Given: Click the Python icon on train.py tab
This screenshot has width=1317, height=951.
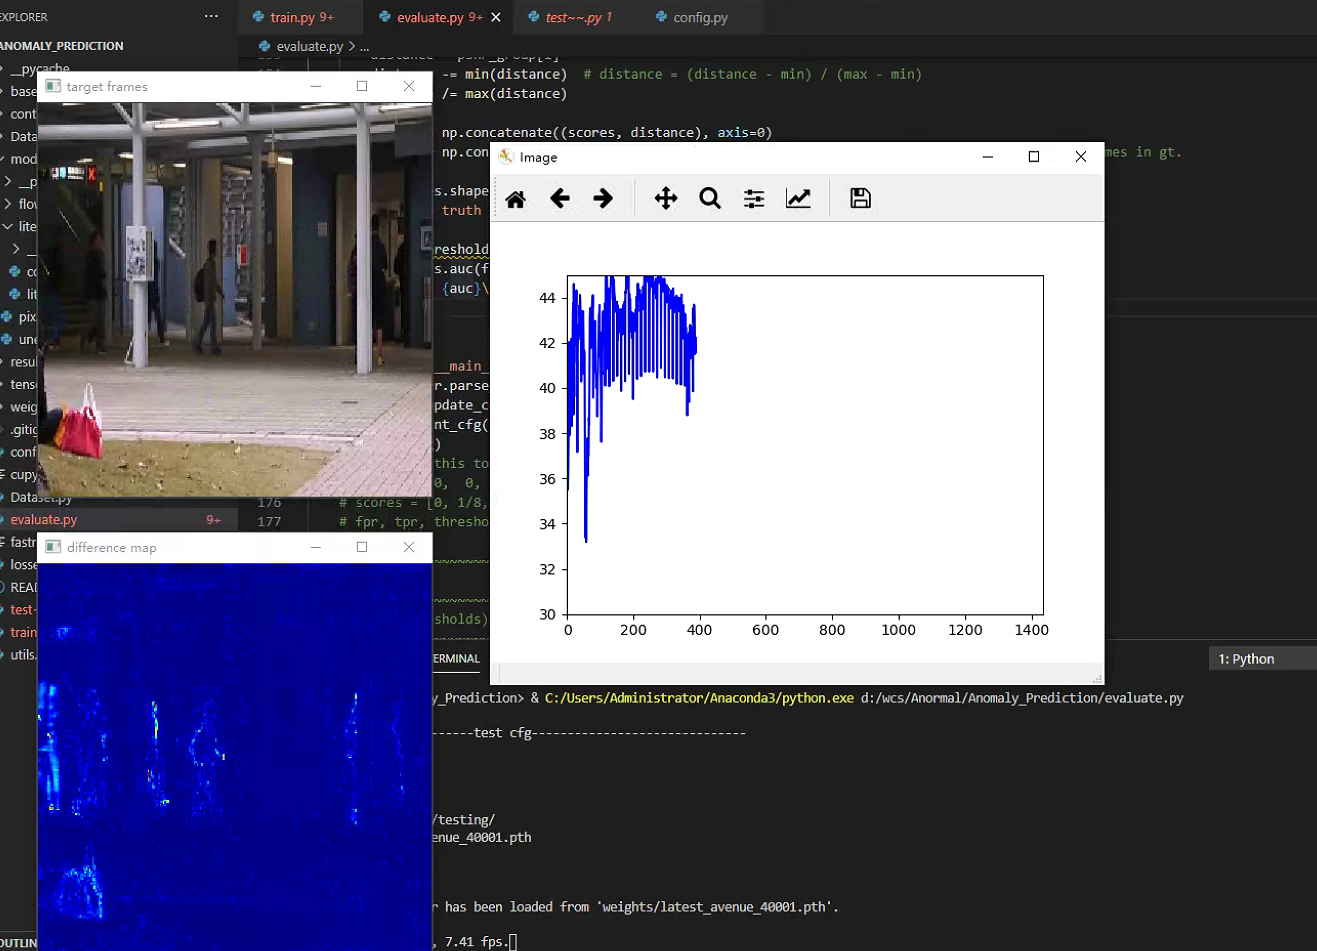Looking at the screenshot, I should coord(259,17).
